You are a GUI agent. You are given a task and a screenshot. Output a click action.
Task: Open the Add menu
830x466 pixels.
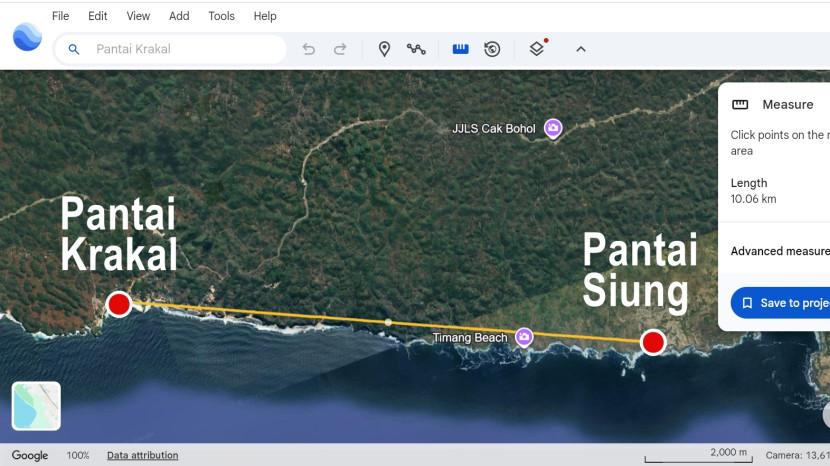coord(179,16)
